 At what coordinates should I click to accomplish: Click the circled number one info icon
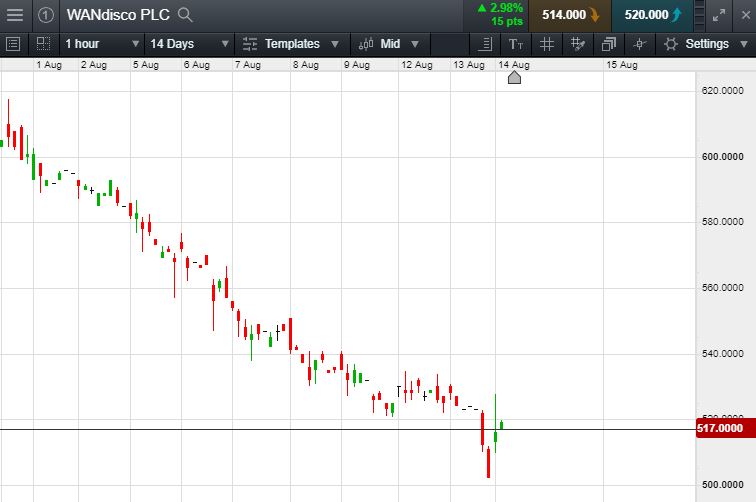coord(46,15)
